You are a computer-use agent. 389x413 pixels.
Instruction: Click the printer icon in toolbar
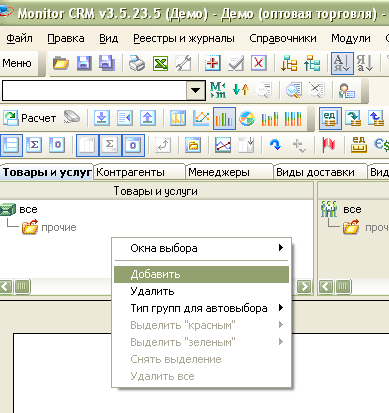coord(137,63)
